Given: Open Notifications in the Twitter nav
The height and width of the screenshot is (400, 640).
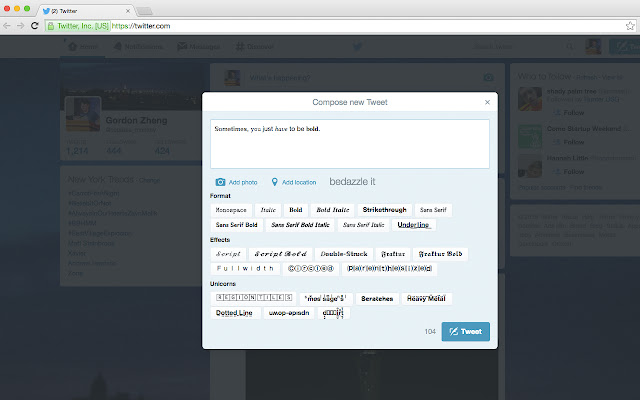Looking at the screenshot, I should (x=138, y=47).
